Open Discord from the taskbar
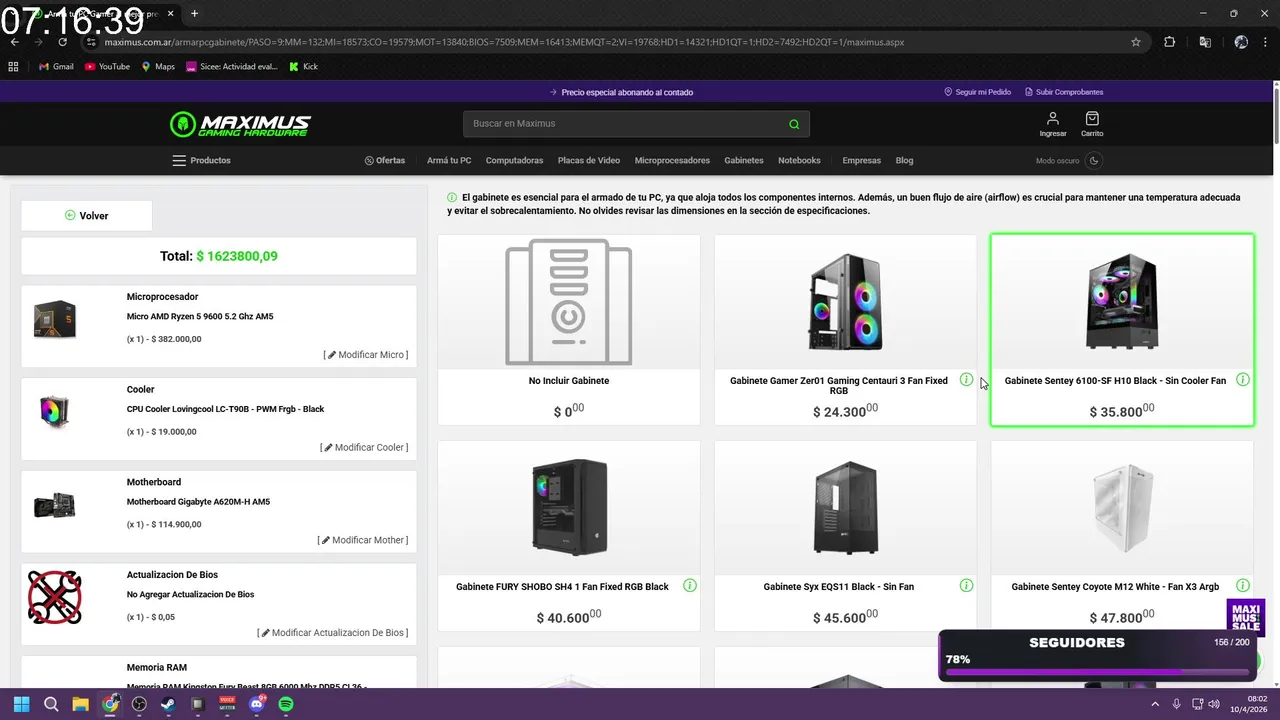The width and height of the screenshot is (1280, 720). coord(257,704)
